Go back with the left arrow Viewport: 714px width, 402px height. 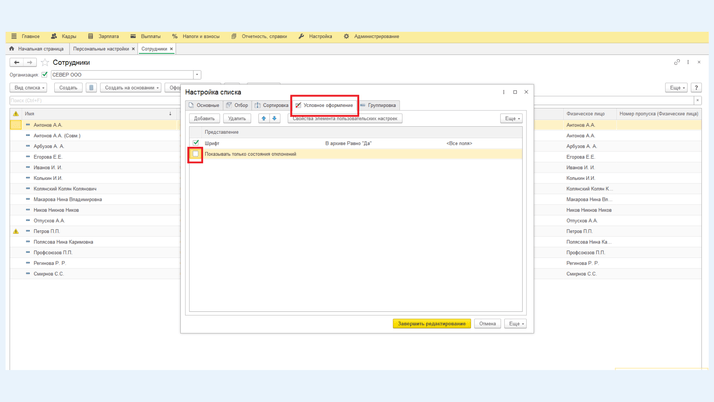(17, 62)
